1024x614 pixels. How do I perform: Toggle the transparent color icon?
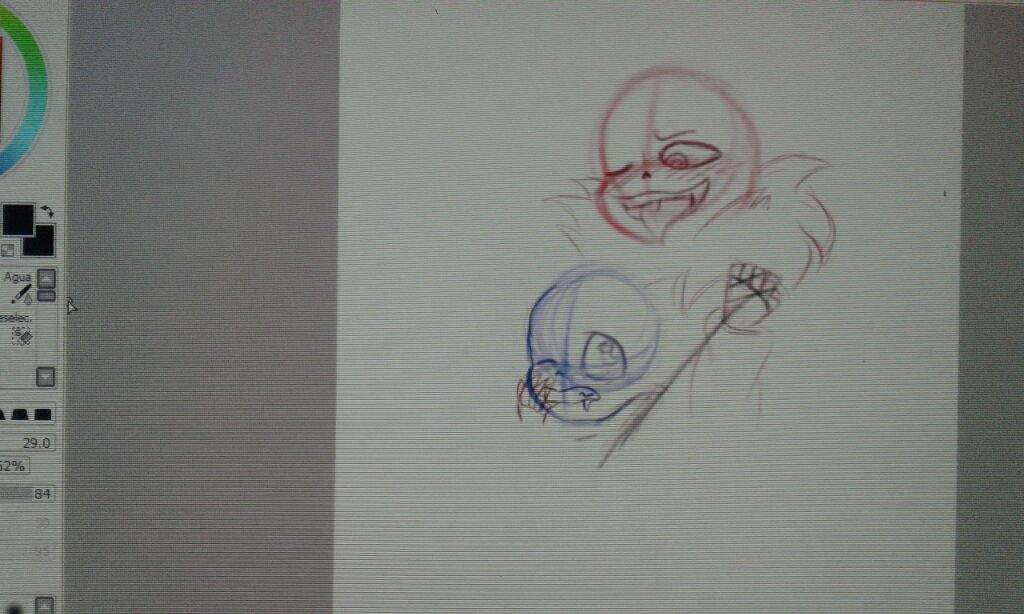pos(7,250)
